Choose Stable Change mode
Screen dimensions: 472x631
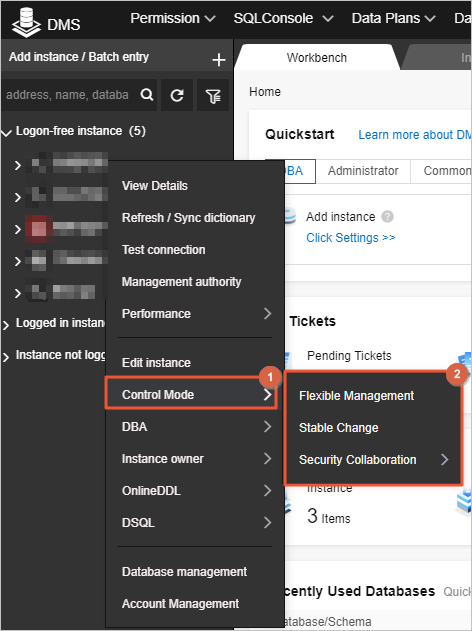(338, 428)
